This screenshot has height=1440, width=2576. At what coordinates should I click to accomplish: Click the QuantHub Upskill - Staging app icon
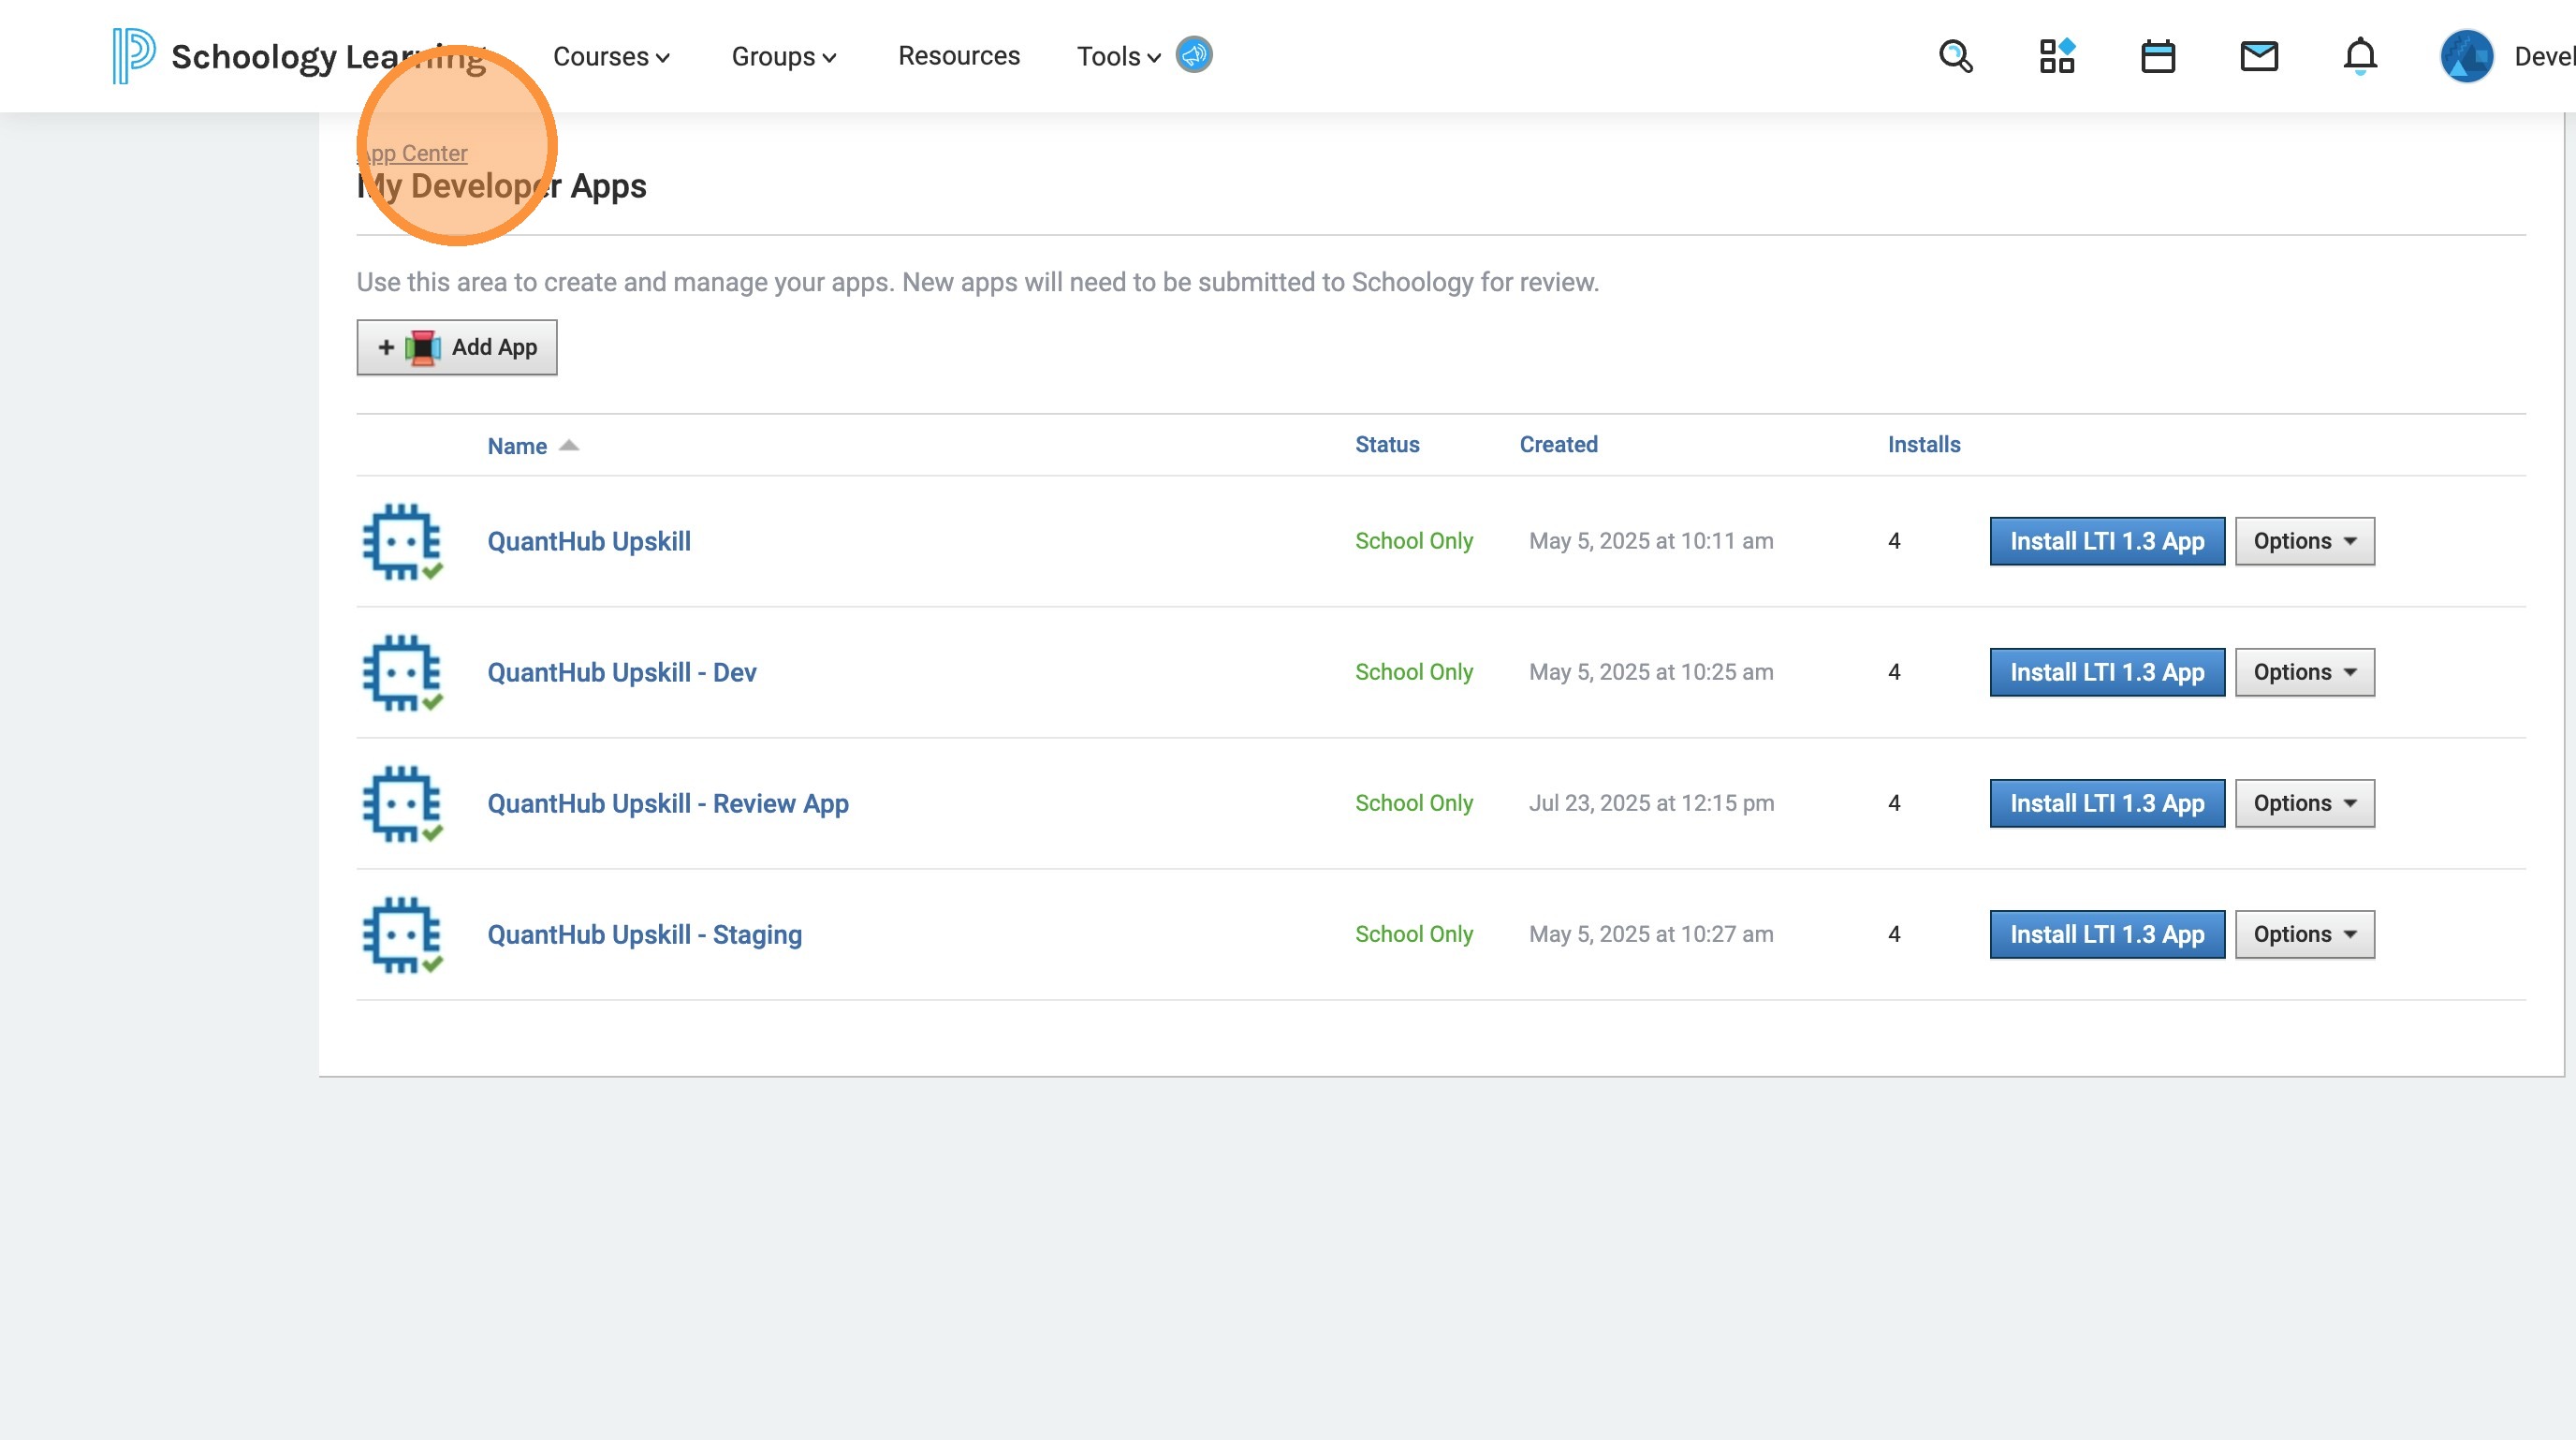click(x=402, y=935)
